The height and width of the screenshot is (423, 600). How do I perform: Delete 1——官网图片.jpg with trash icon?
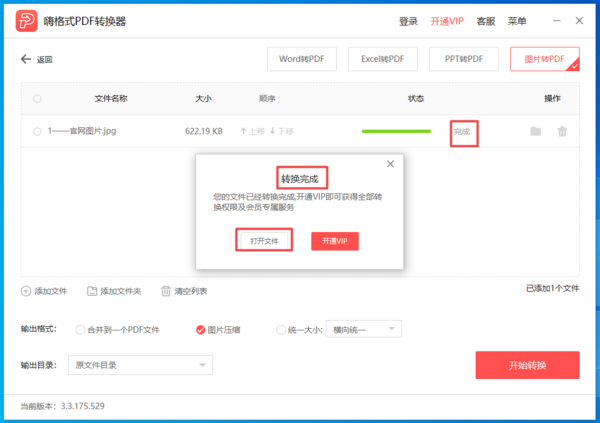pos(562,131)
